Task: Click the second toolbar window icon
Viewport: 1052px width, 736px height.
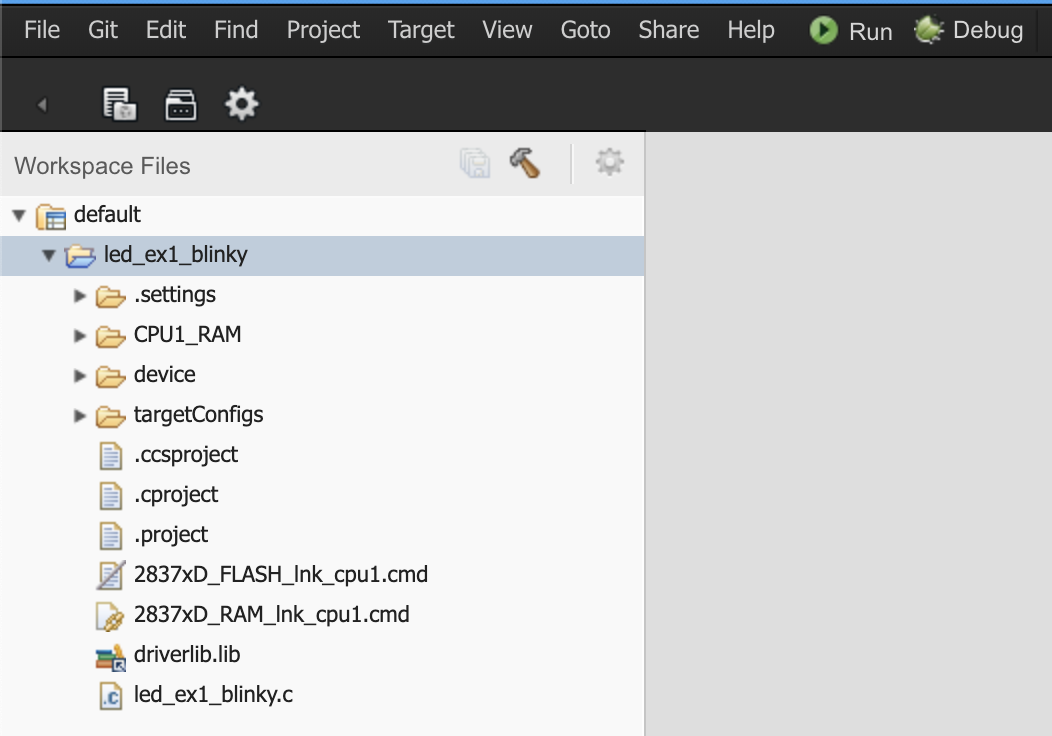Action: (181, 104)
